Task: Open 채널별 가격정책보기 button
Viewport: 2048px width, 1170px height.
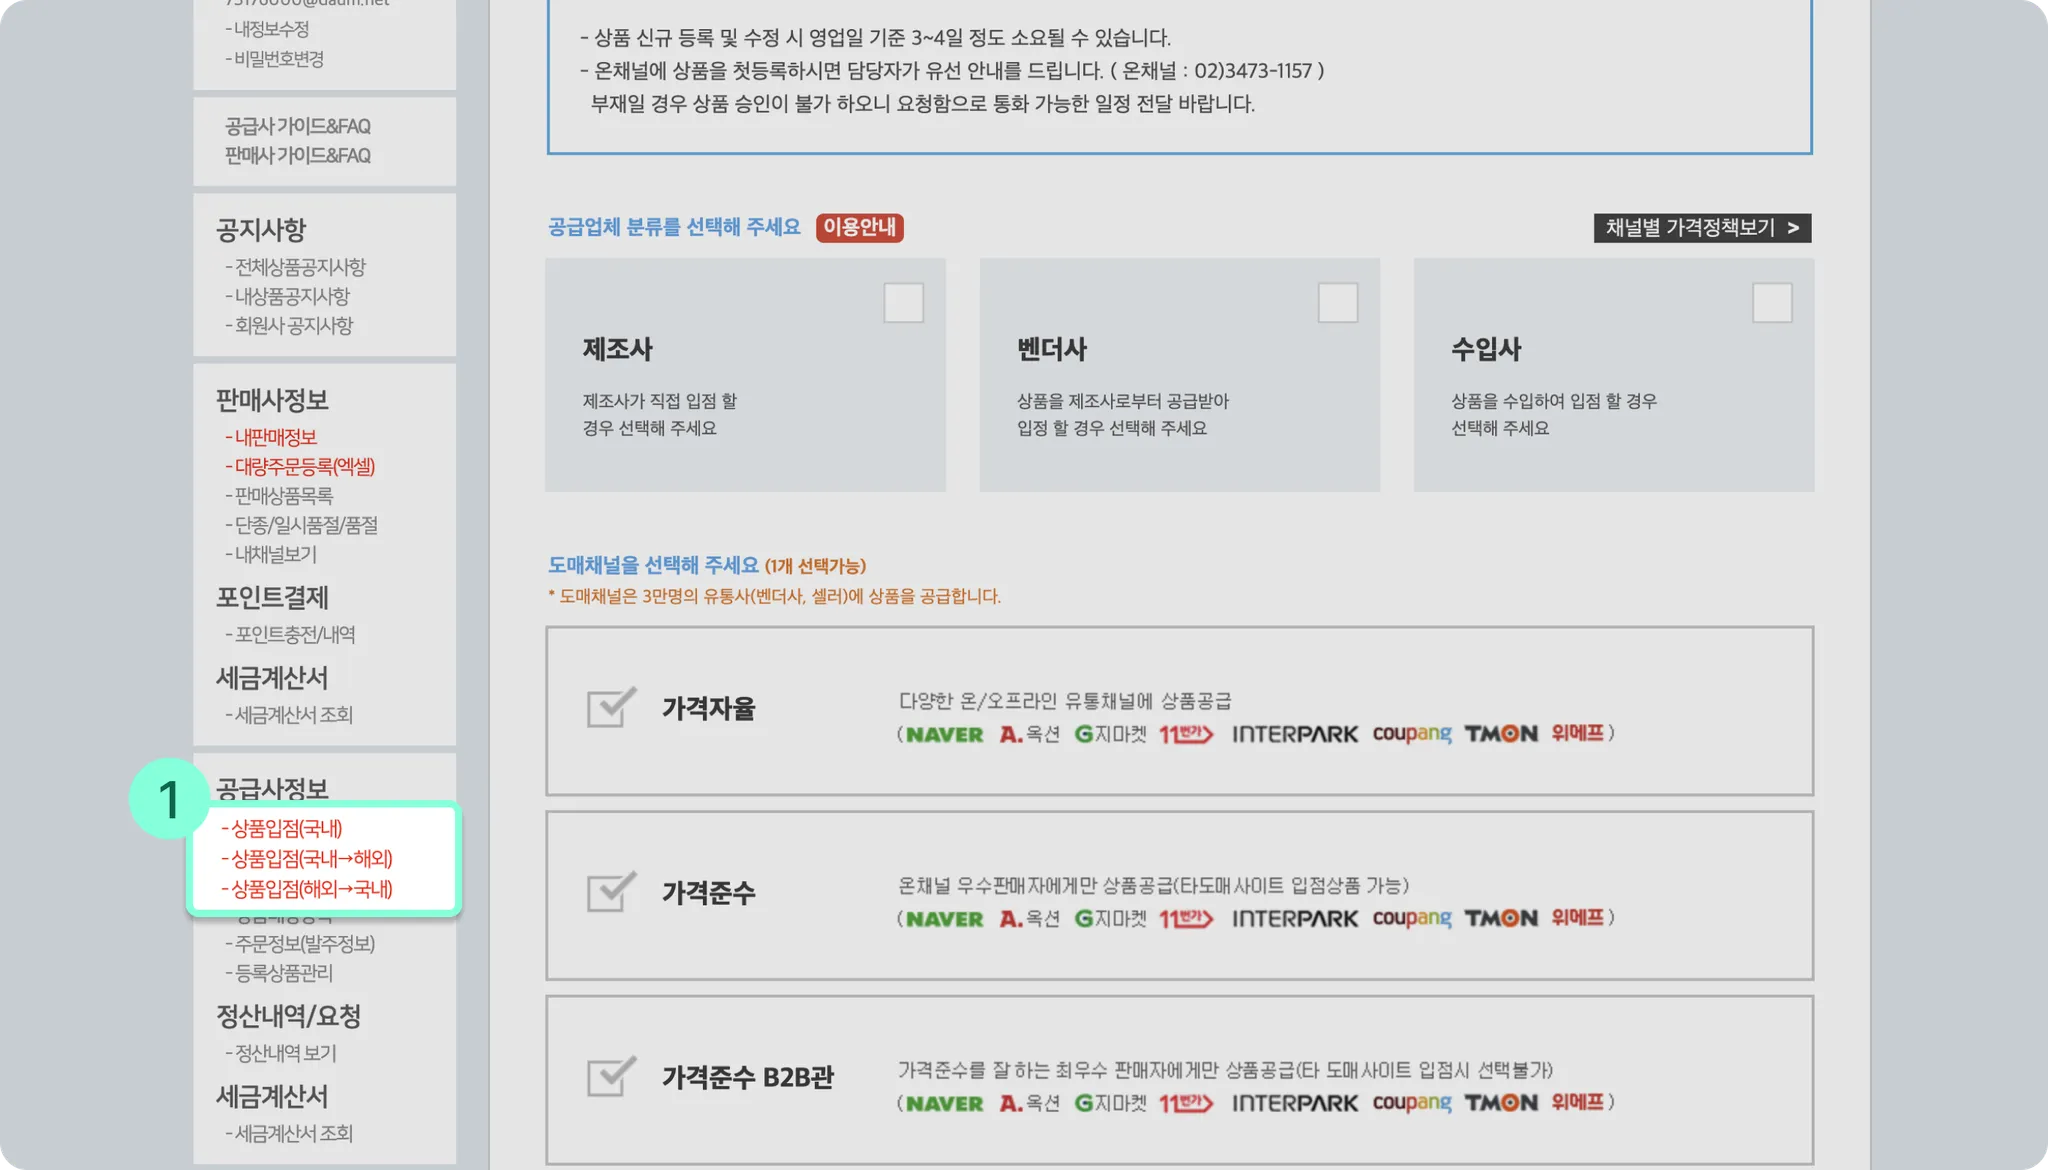Action: coord(1702,228)
